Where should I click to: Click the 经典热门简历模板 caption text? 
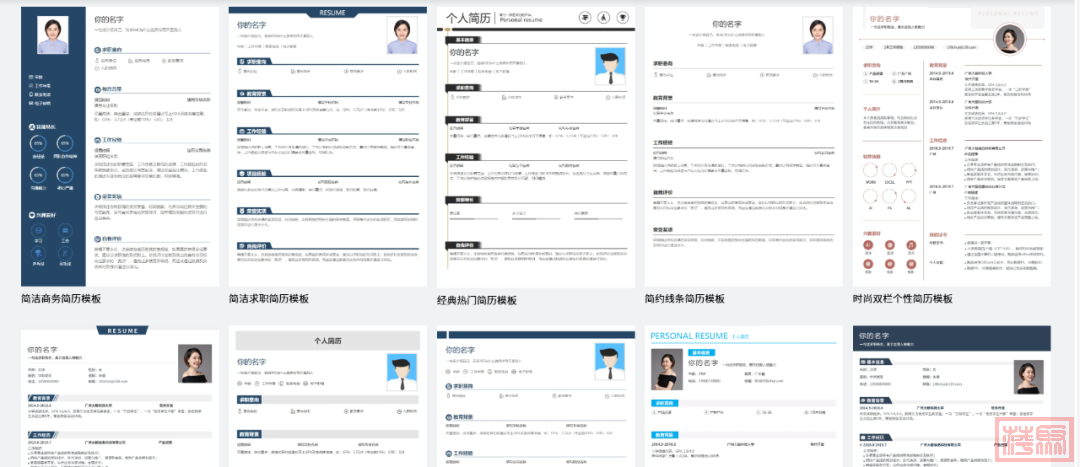(477, 300)
